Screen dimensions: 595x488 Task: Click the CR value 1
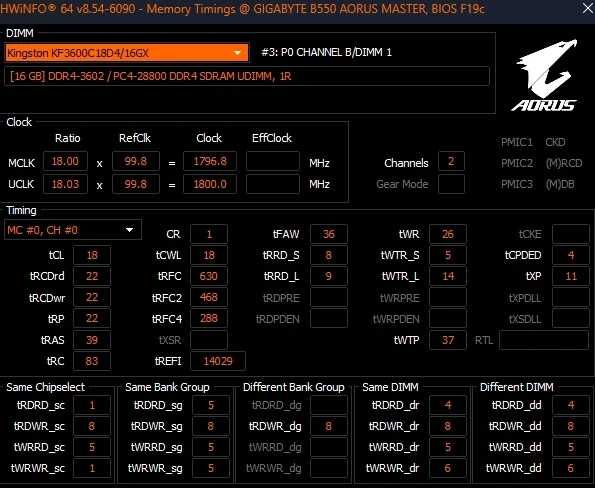coord(209,234)
